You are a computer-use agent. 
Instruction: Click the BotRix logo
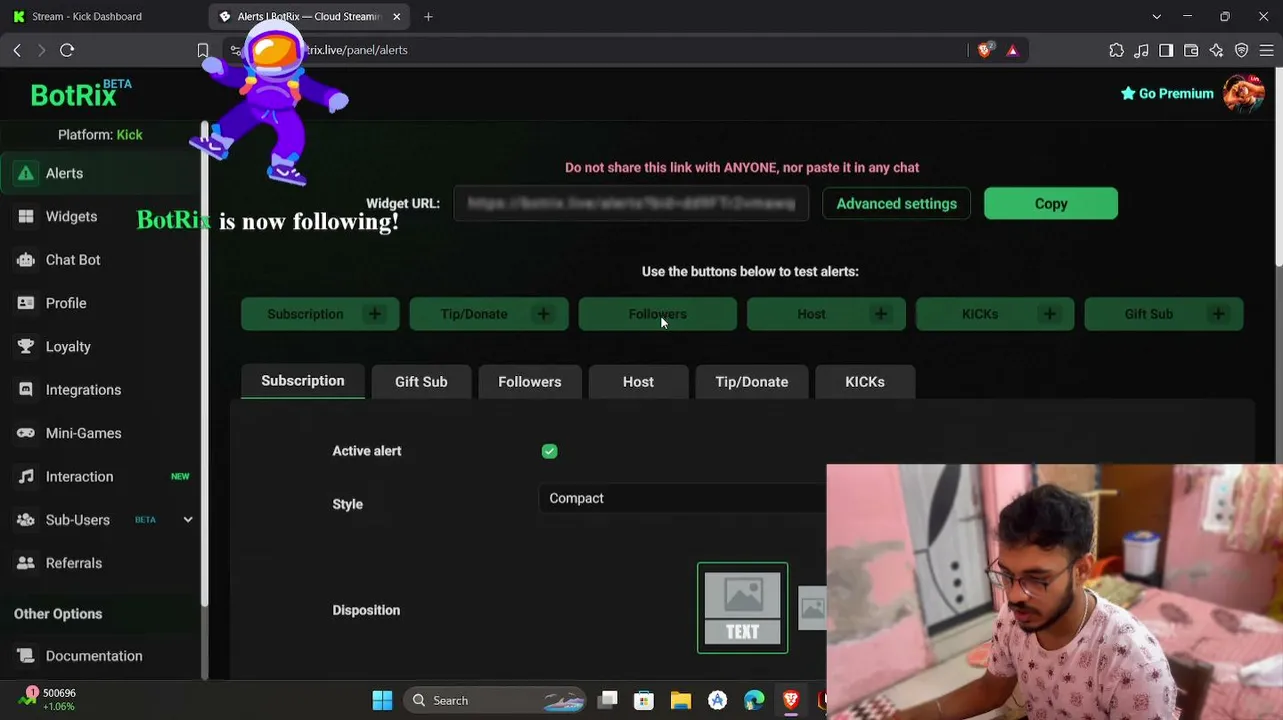click(x=80, y=93)
